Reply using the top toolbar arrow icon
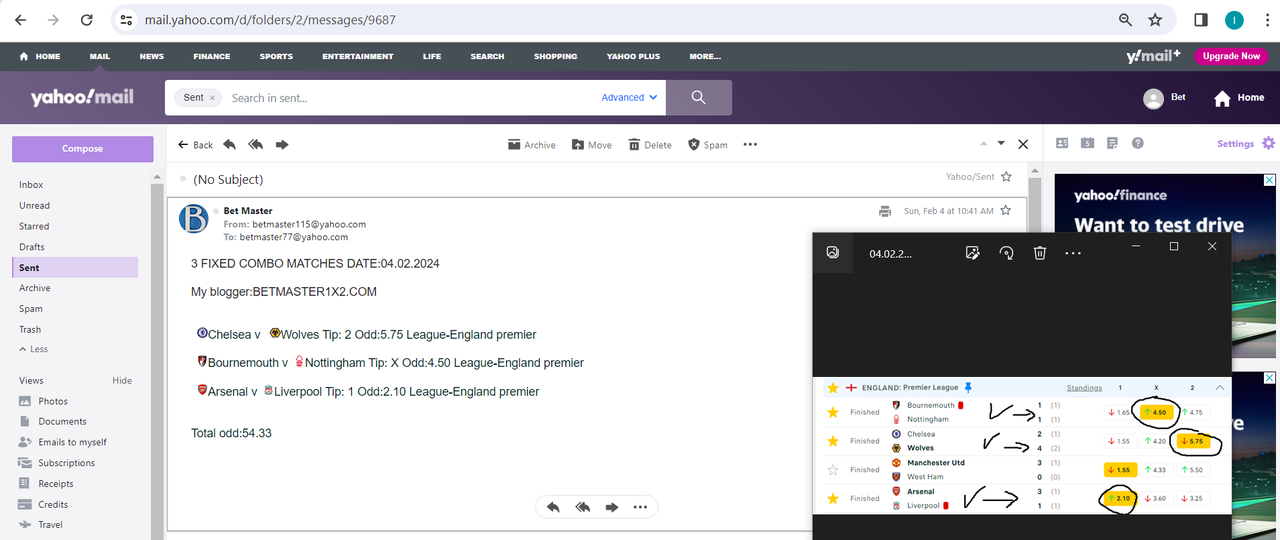The height and width of the screenshot is (540, 1280). click(229, 144)
